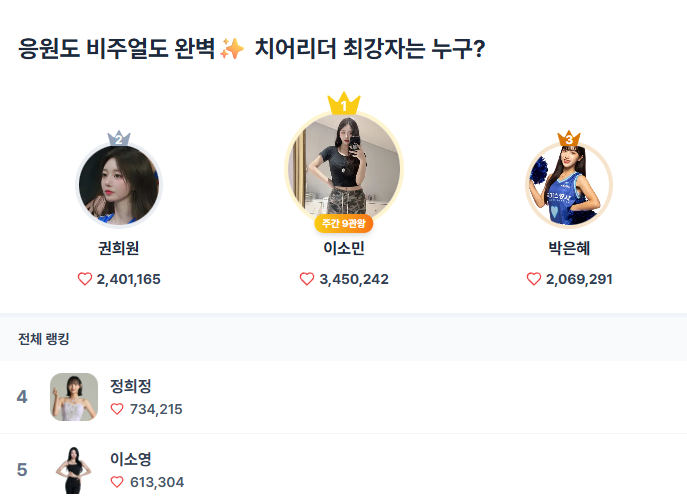Screen dimensions: 687x502
Task: Click the bronze rank 3 crown icon
Action: (569, 138)
